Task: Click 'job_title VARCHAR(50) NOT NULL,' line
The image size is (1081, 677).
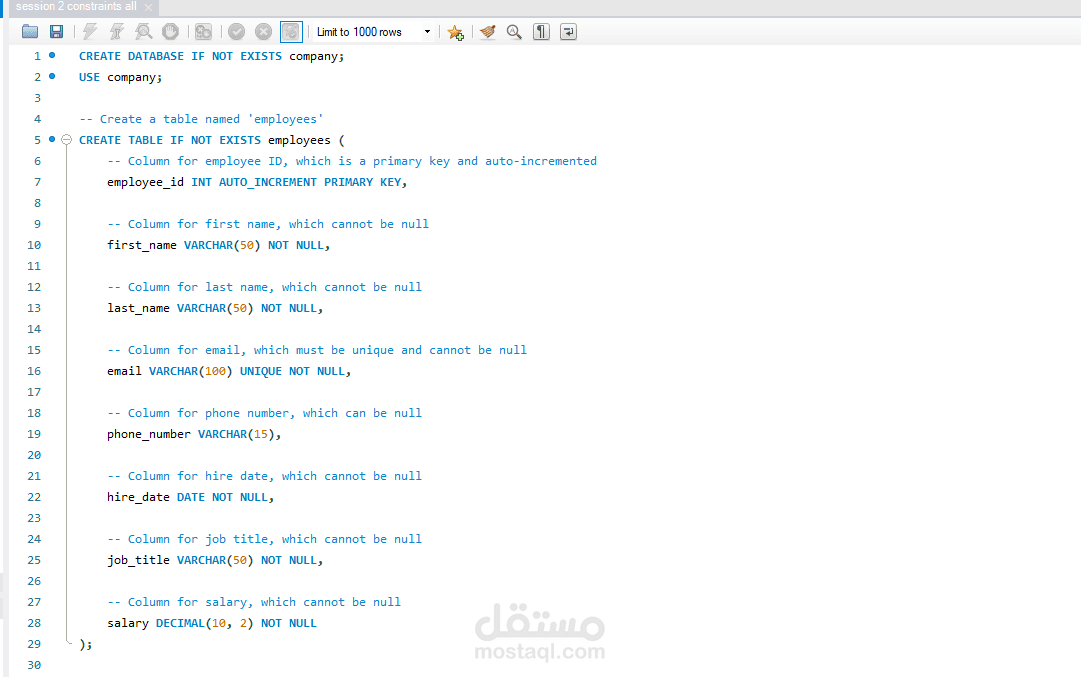Action: pos(214,560)
